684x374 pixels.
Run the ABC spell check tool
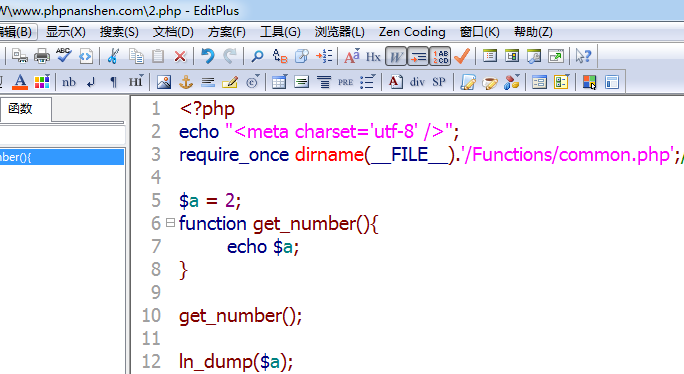point(64,56)
